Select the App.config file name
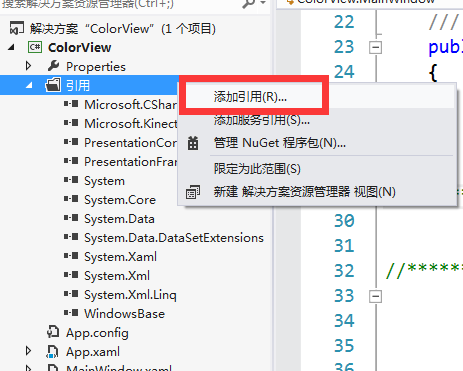 point(97,333)
